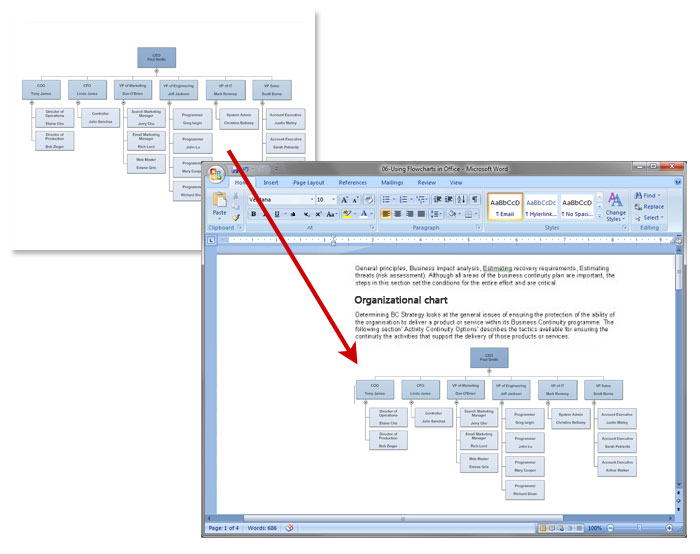
Task: Toggle underline formatting
Action: [x=277, y=214]
